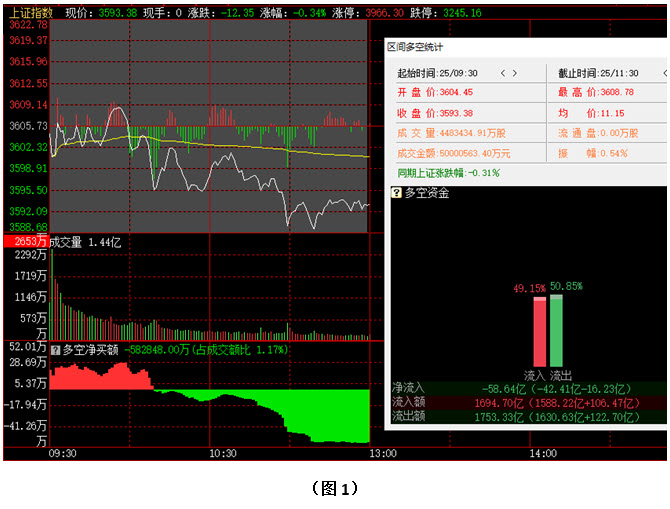
Task: Click the 多空资金 heading
Action: pos(427,193)
